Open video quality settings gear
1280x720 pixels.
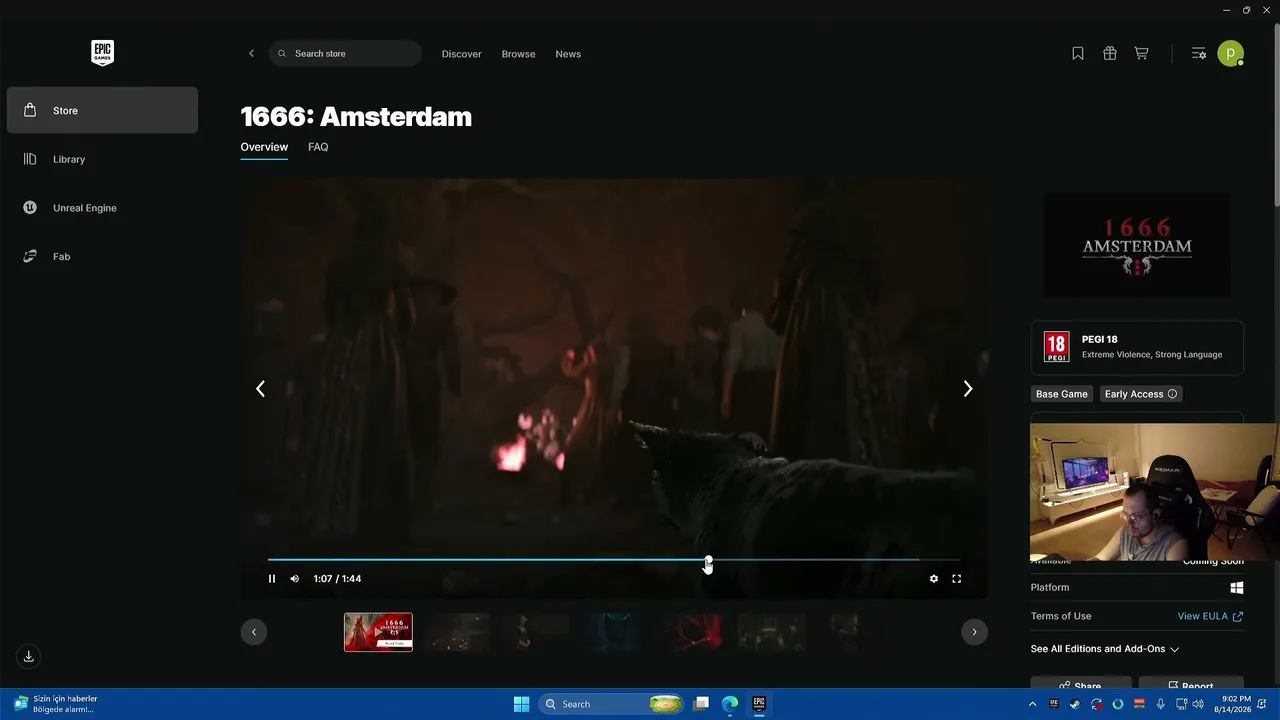point(934,579)
